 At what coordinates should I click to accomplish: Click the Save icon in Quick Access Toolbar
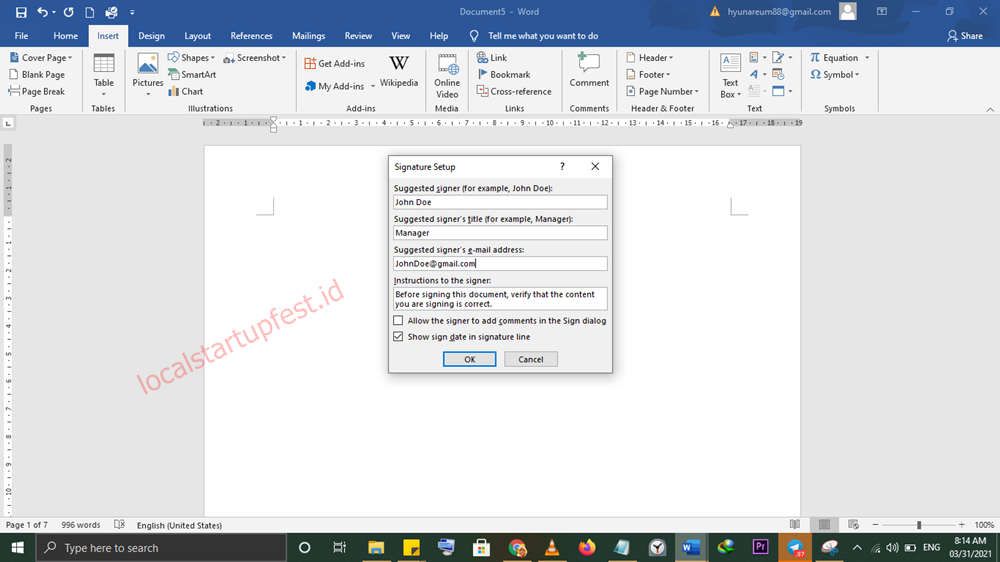(21, 12)
